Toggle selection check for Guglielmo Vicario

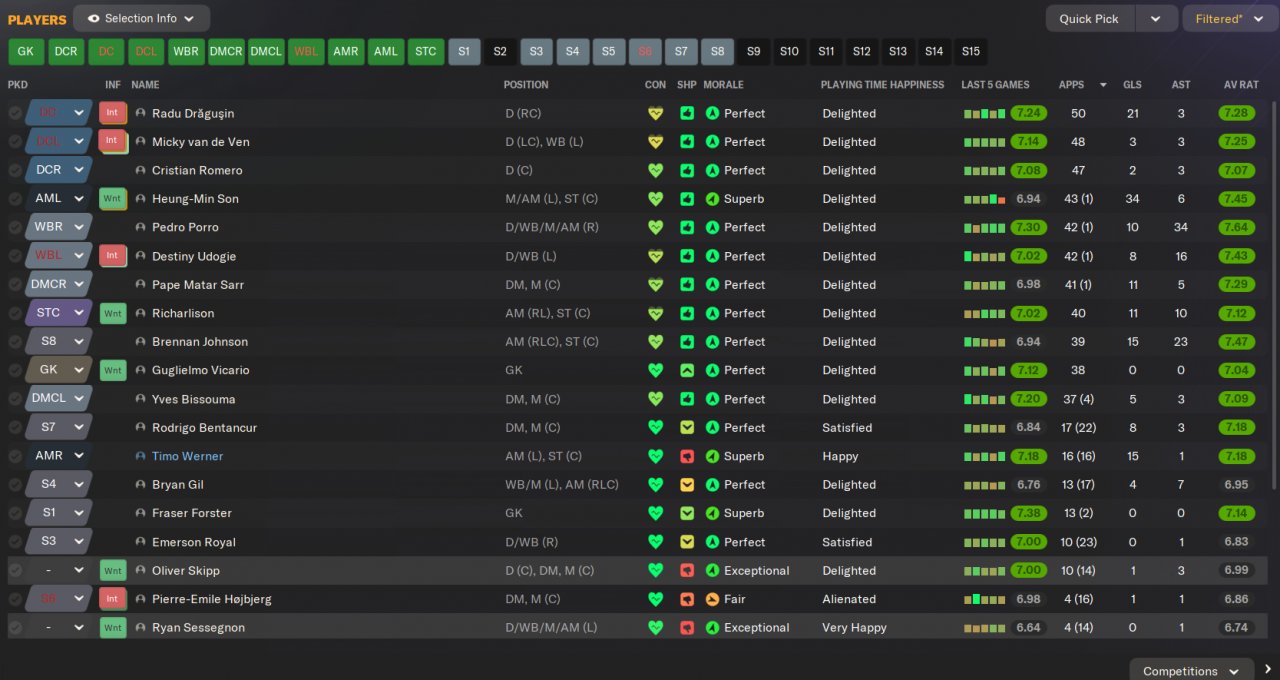[x=15, y=370]
